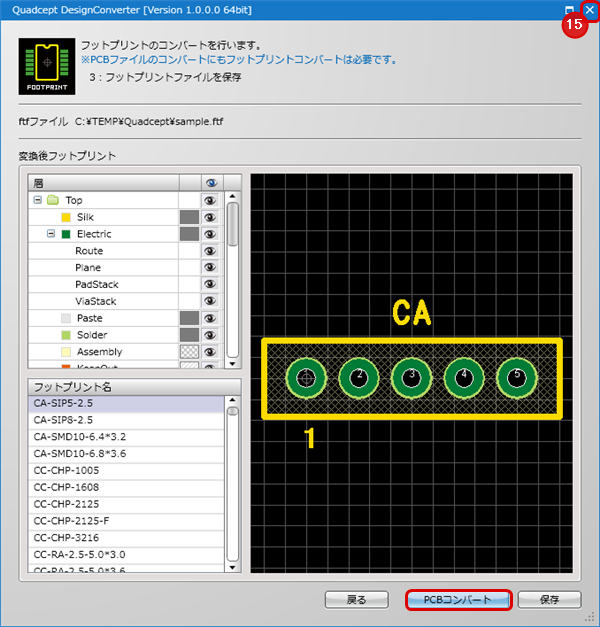This screenshot has width=600, height=627.
Task: Click the Paste layer color square
Action: click(x=66, y=318)
